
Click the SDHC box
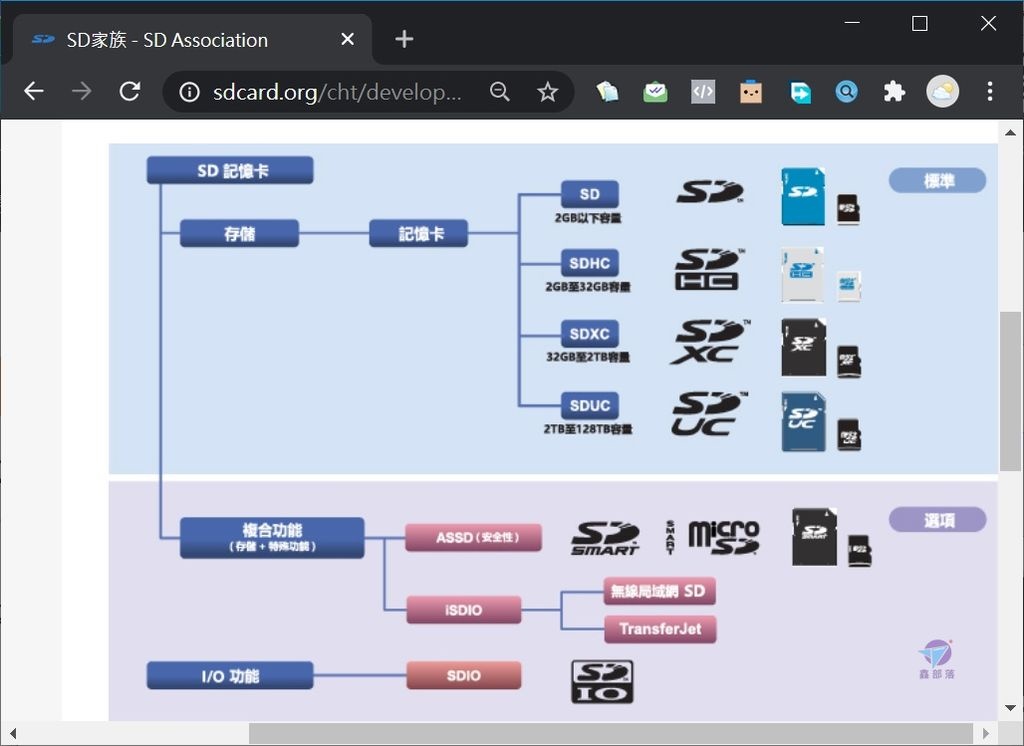point(590,263)
